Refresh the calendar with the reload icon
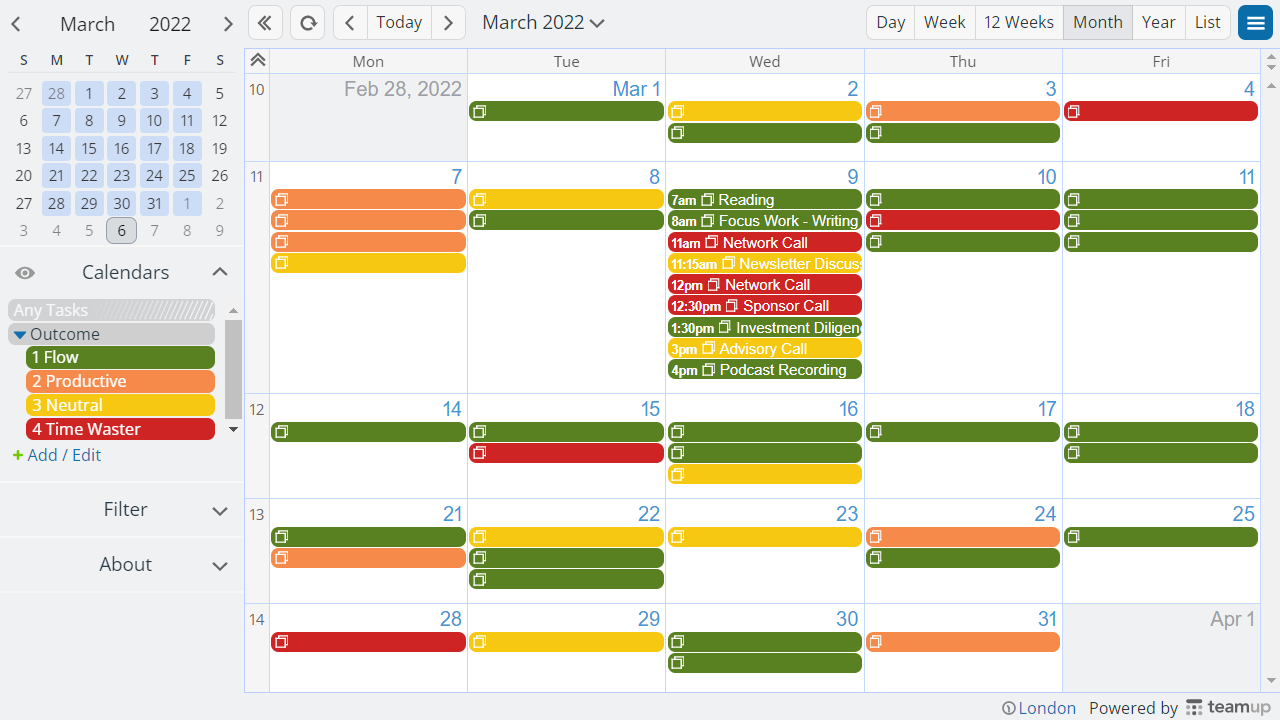This screenshot has height=720, width=1280. pyautogui.click(x=308, y=22)
